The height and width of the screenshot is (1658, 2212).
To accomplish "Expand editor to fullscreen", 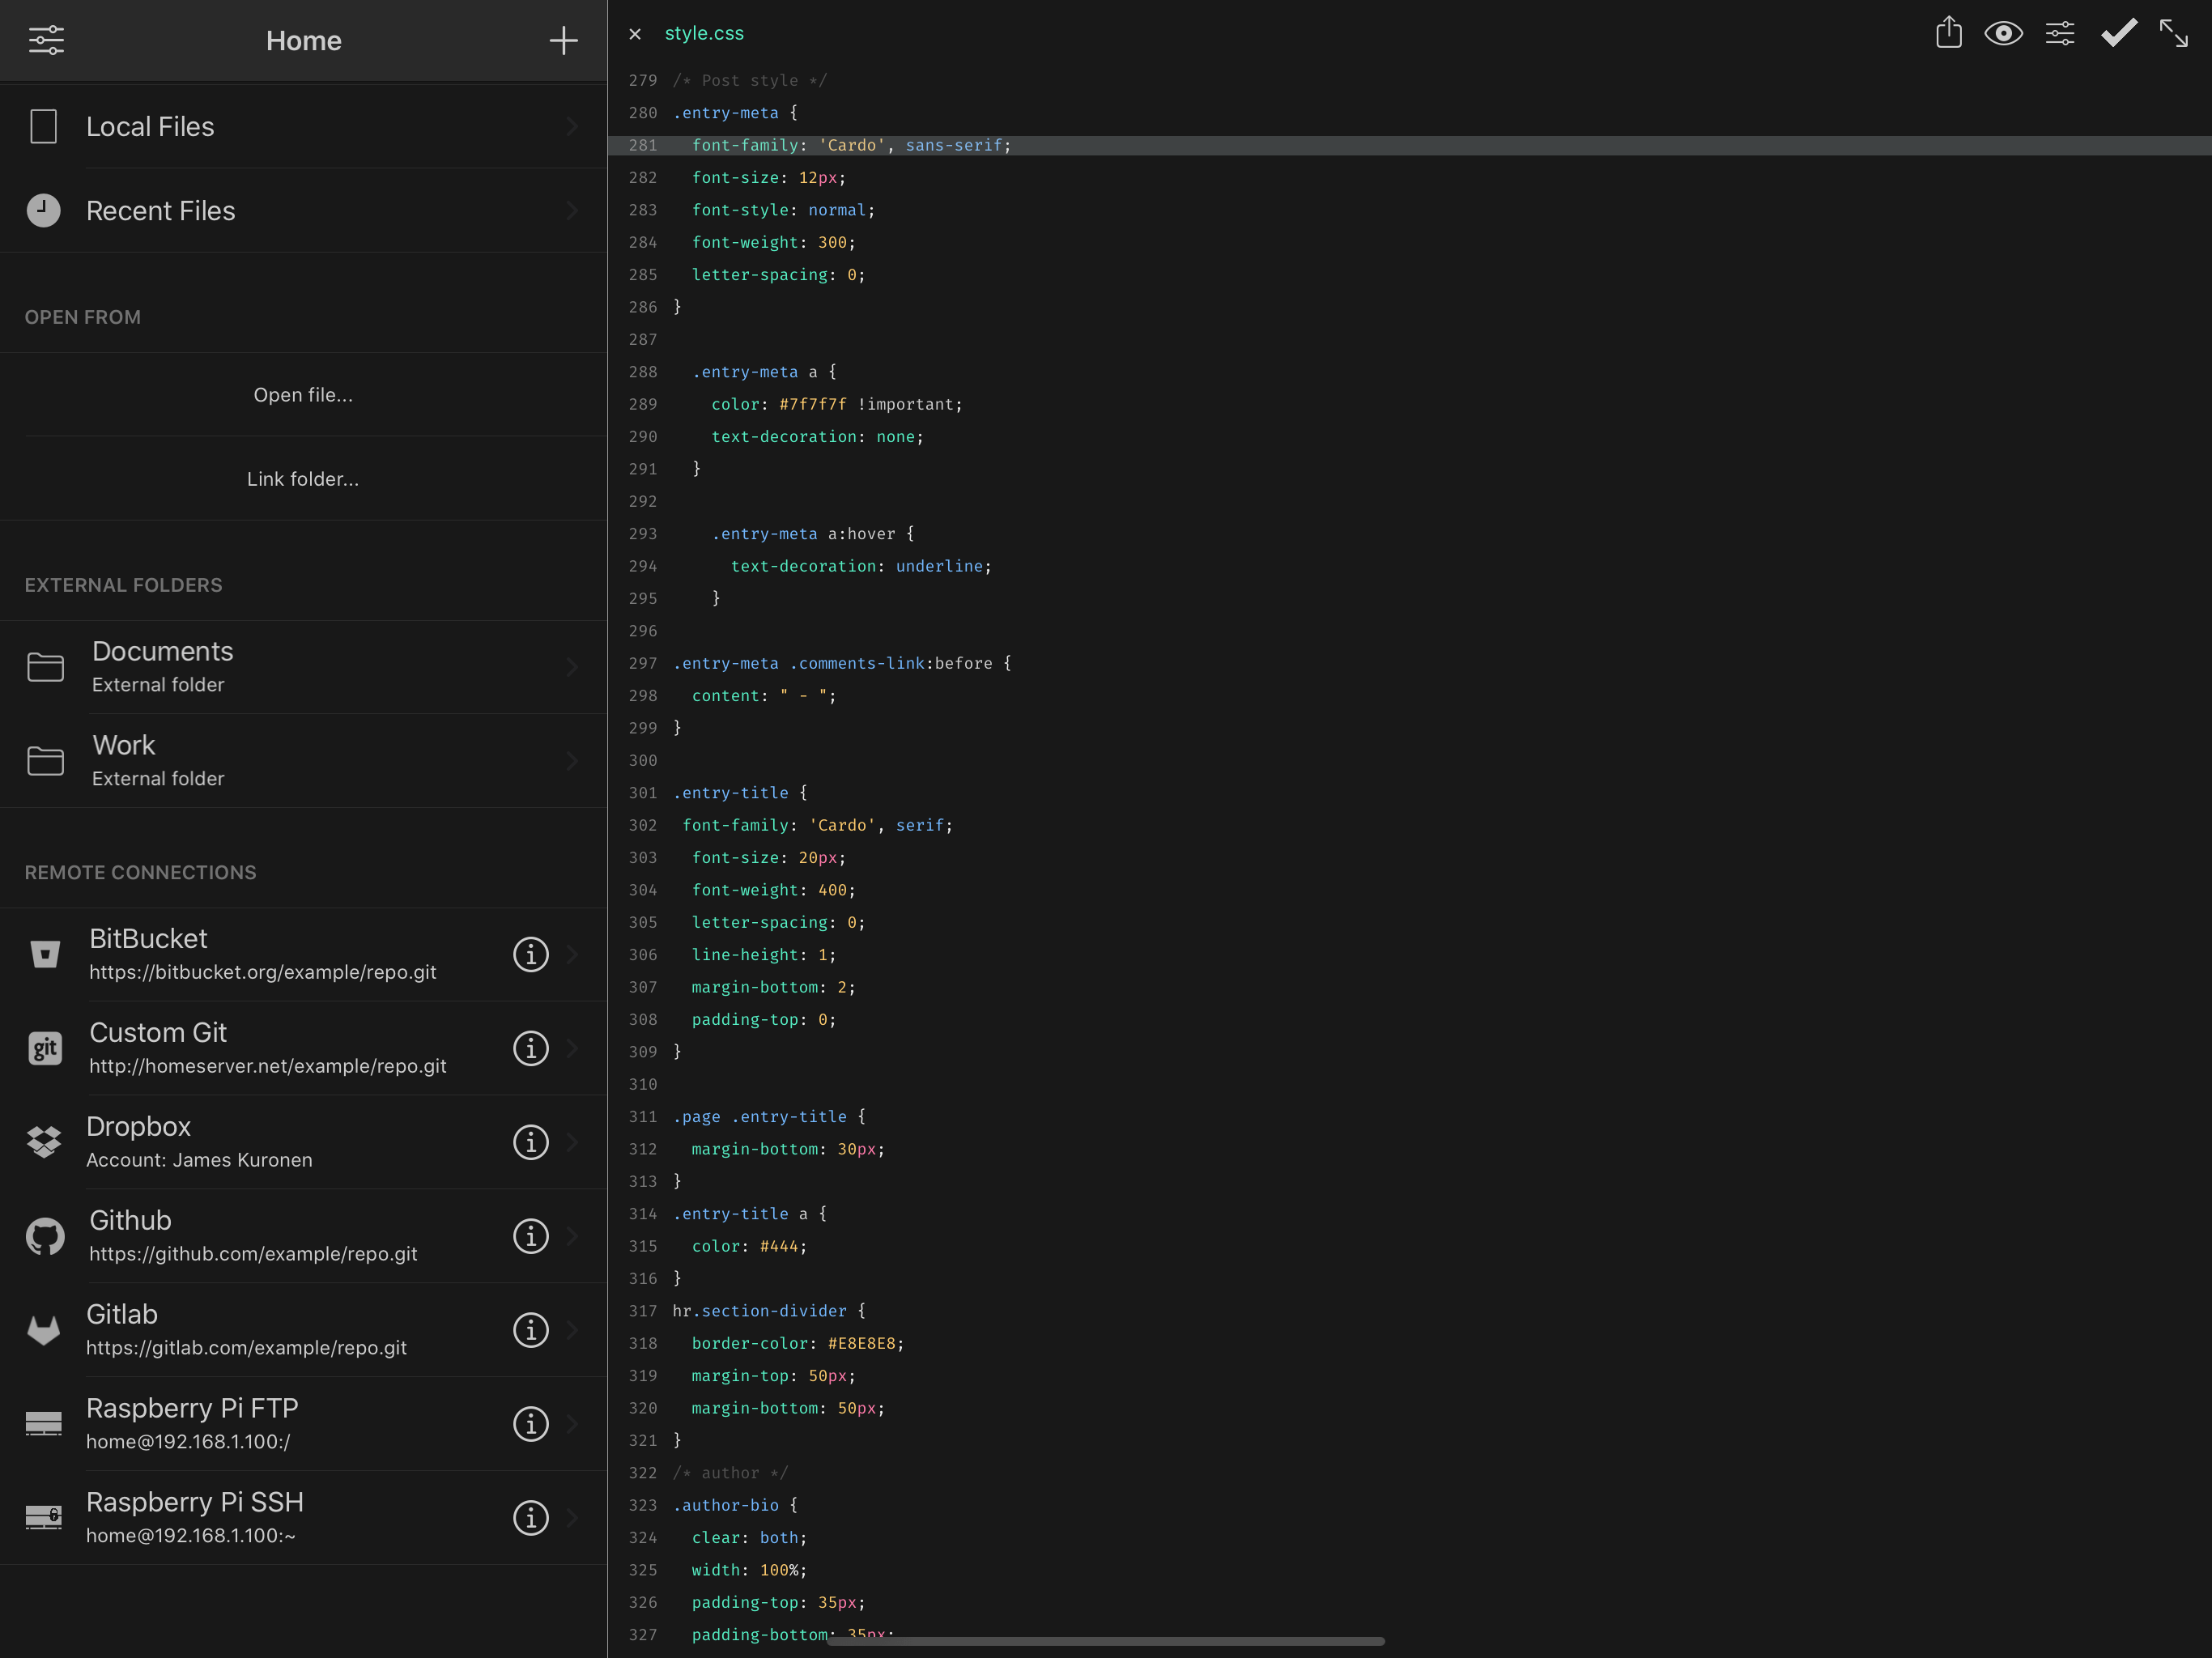I will (x=2174, y=33).
